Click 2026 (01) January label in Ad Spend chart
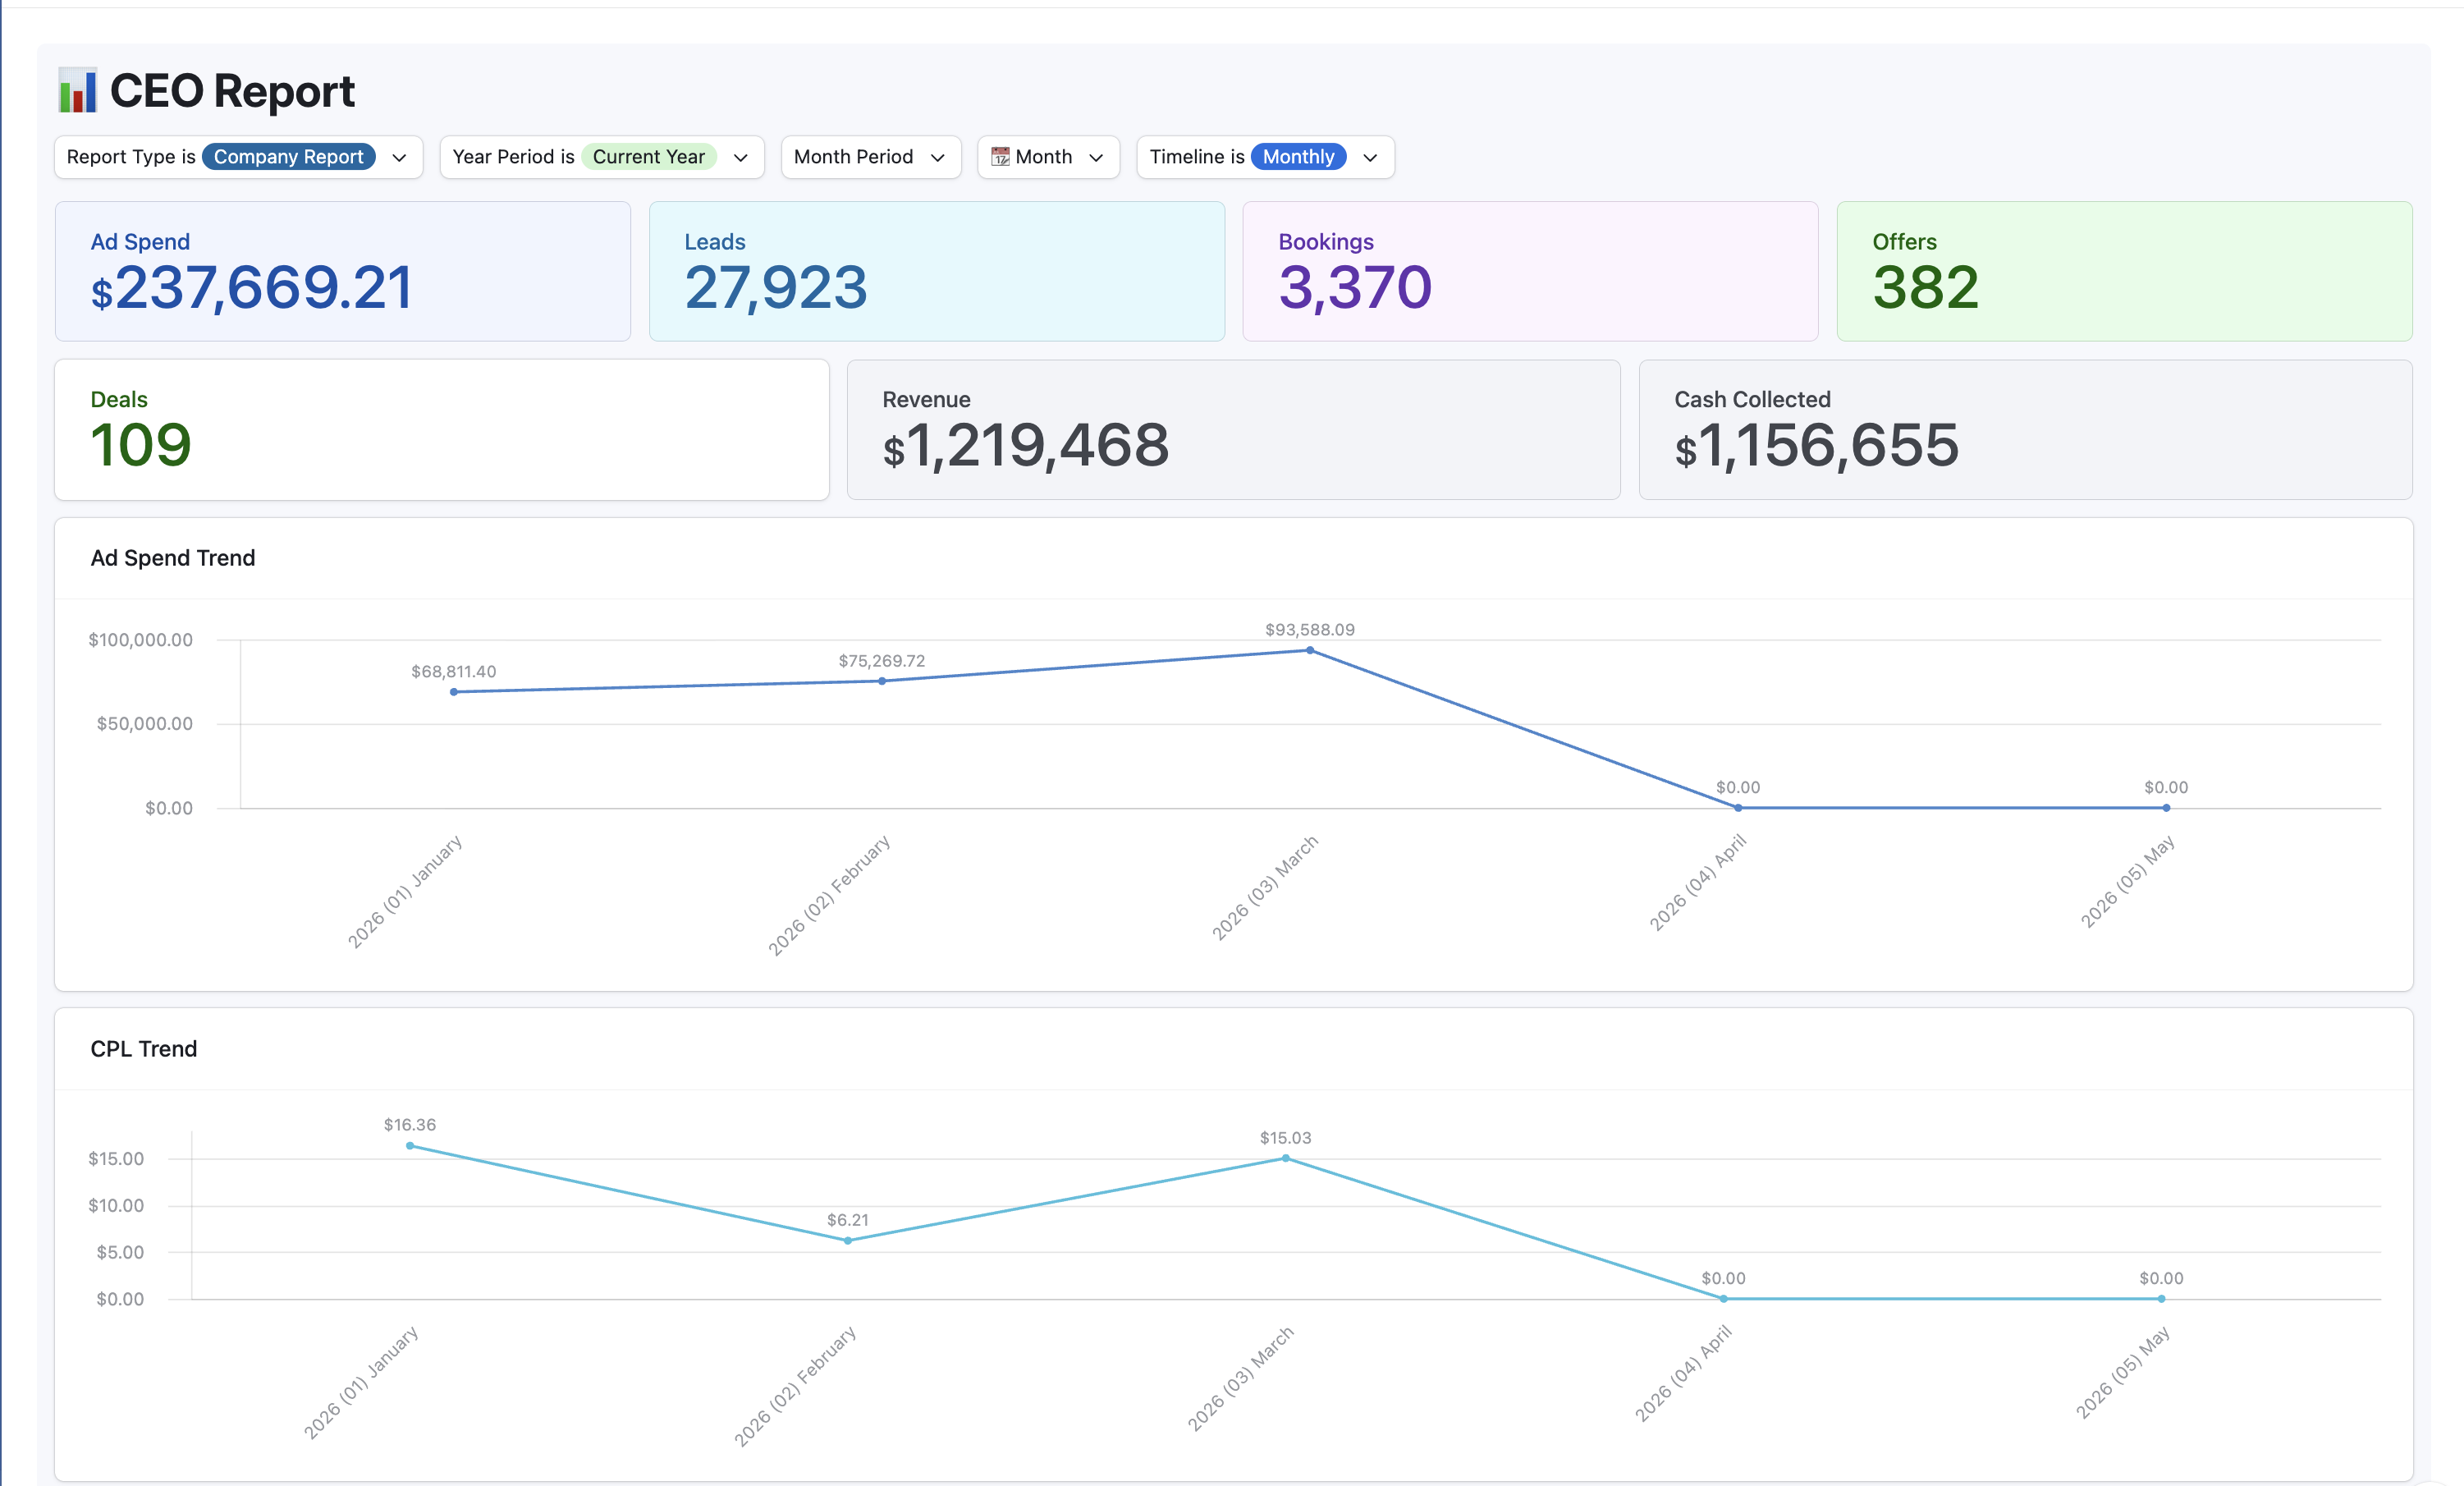The image size is (2464, 1486). coord(405,891)
